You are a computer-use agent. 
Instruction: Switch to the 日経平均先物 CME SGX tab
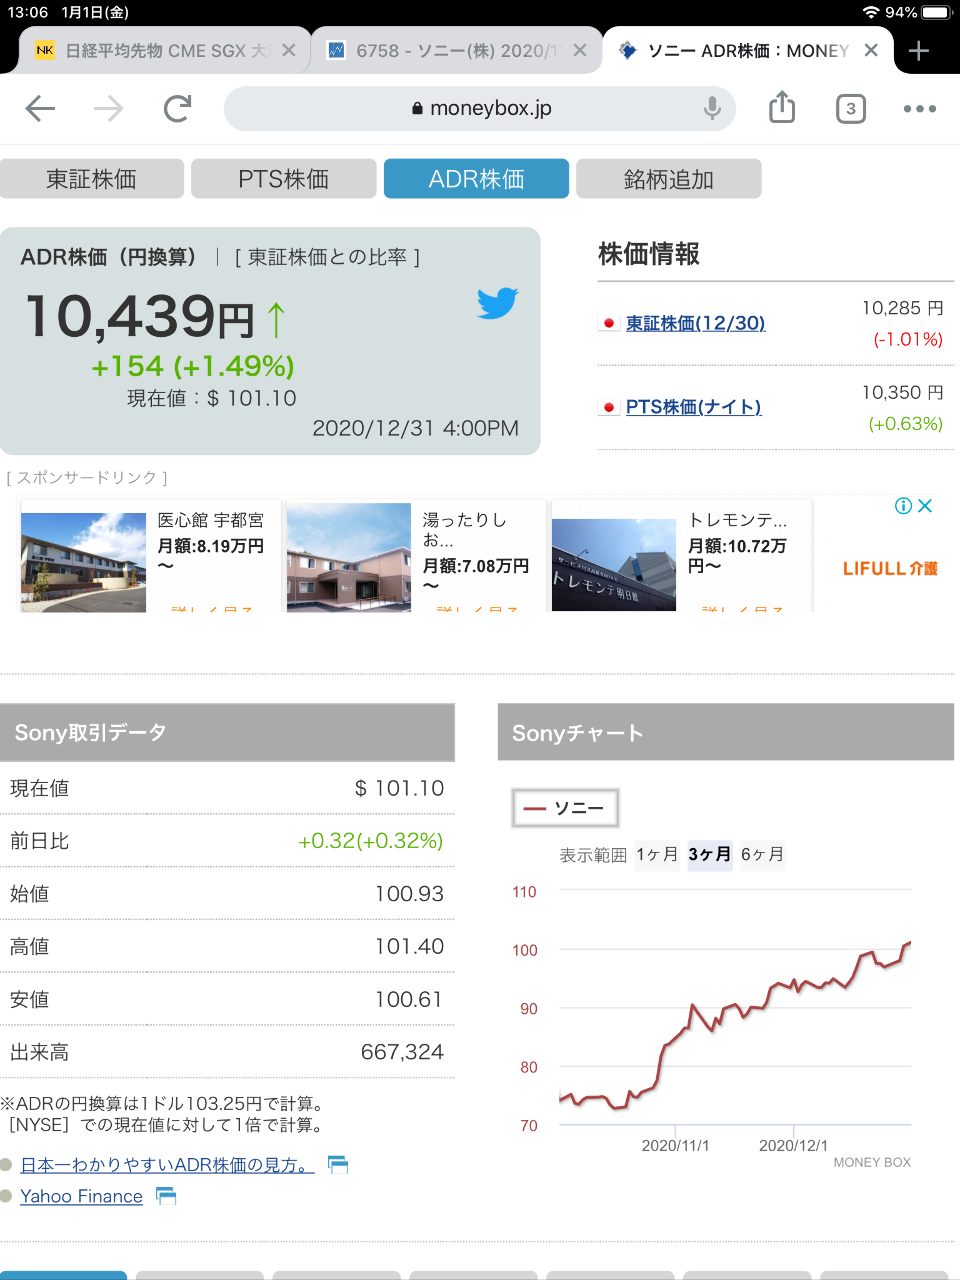click(165, 50)
